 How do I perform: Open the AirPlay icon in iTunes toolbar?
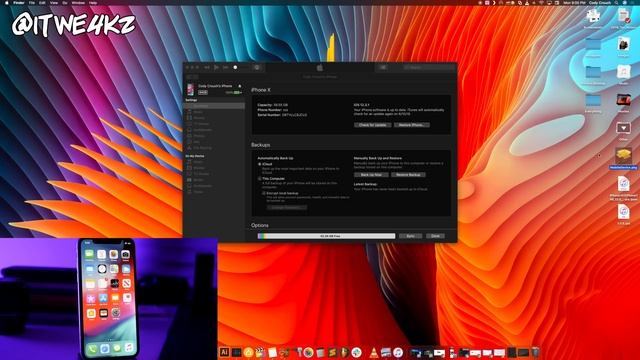pos(257,67)
